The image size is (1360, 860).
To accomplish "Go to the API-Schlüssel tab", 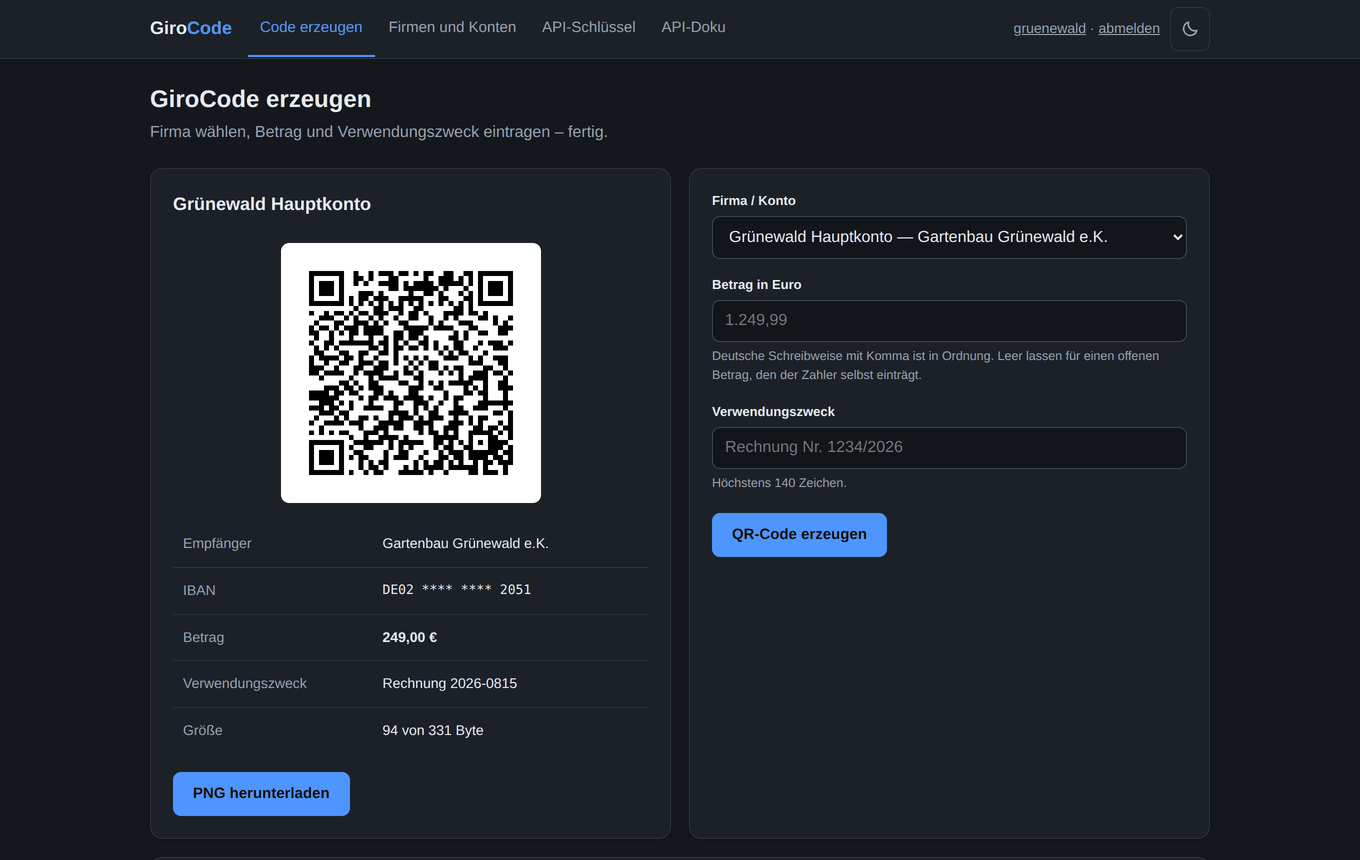I will [x=589, y=28].
